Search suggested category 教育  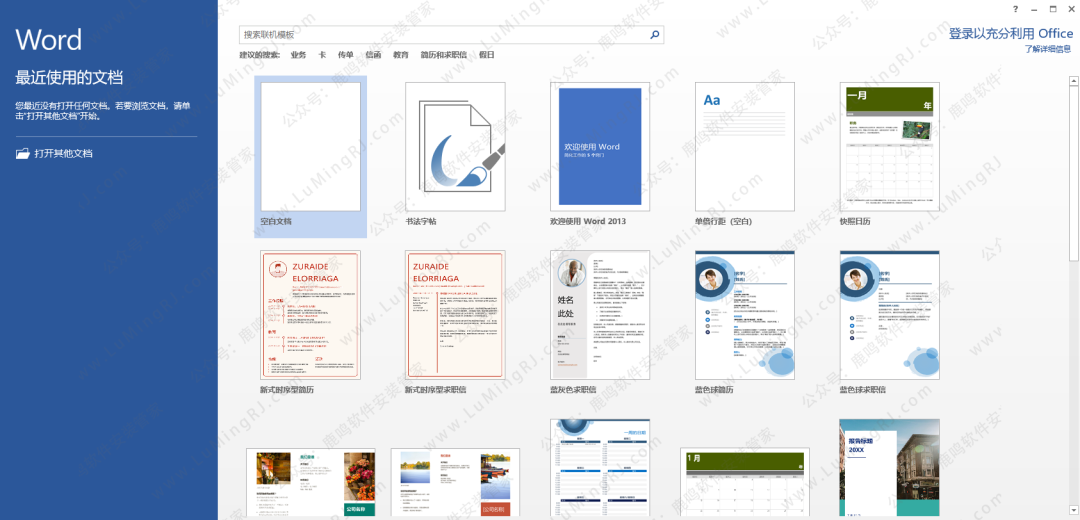[401, 55]
